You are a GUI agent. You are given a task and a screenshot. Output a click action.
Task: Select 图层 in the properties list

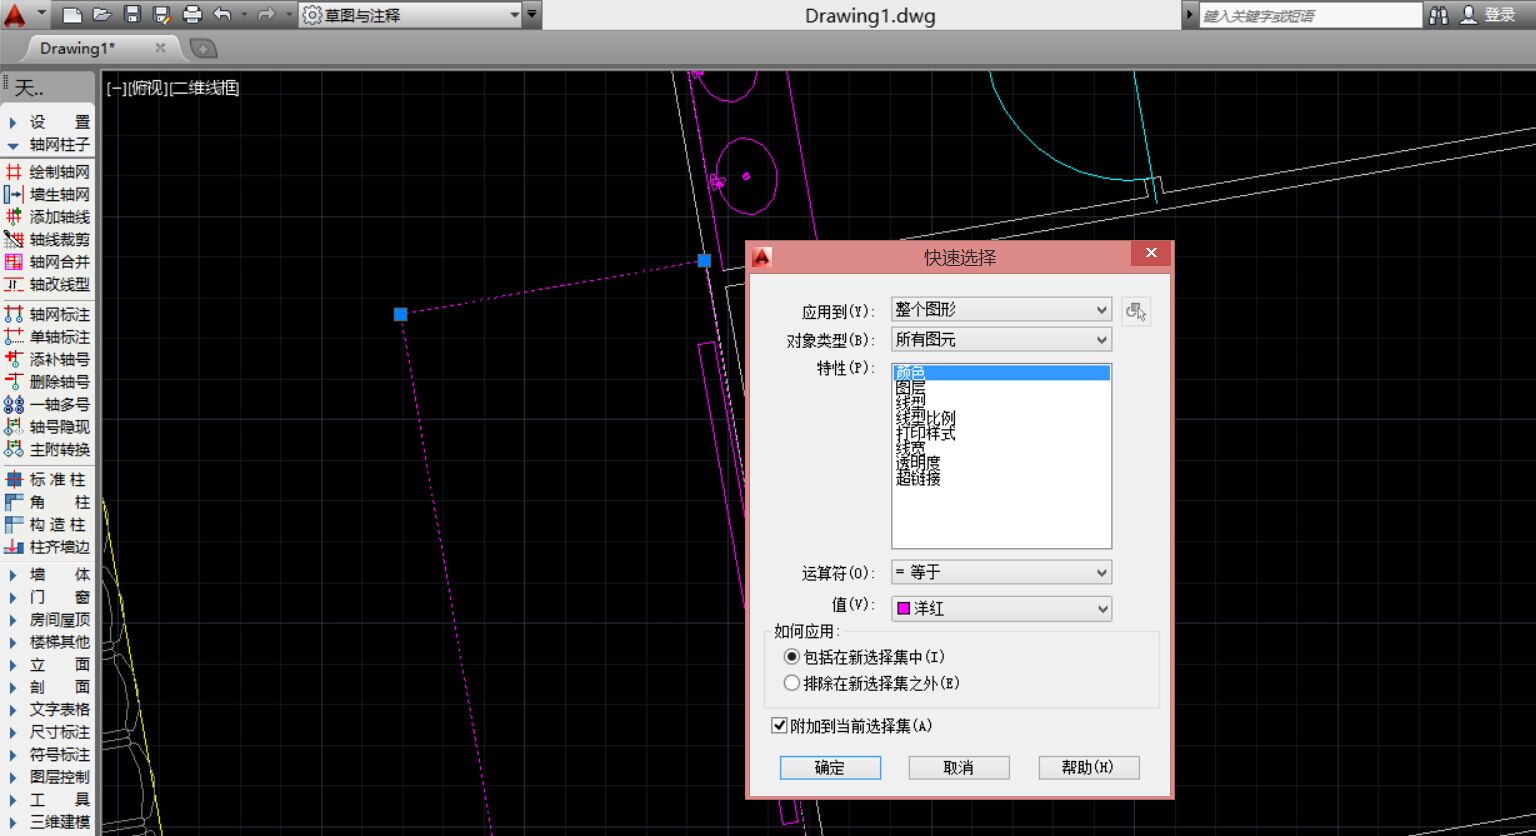pos(911,387)
